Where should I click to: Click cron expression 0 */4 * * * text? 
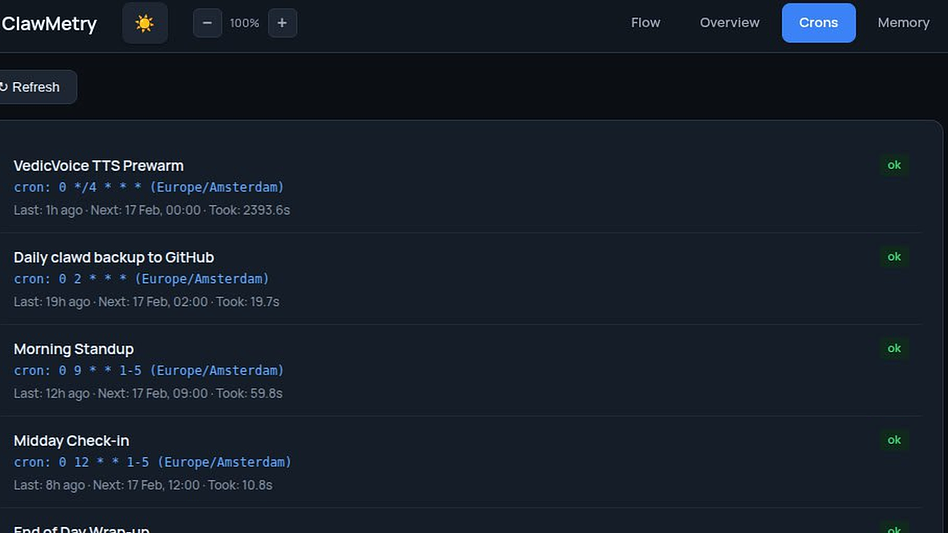point(149,187)
